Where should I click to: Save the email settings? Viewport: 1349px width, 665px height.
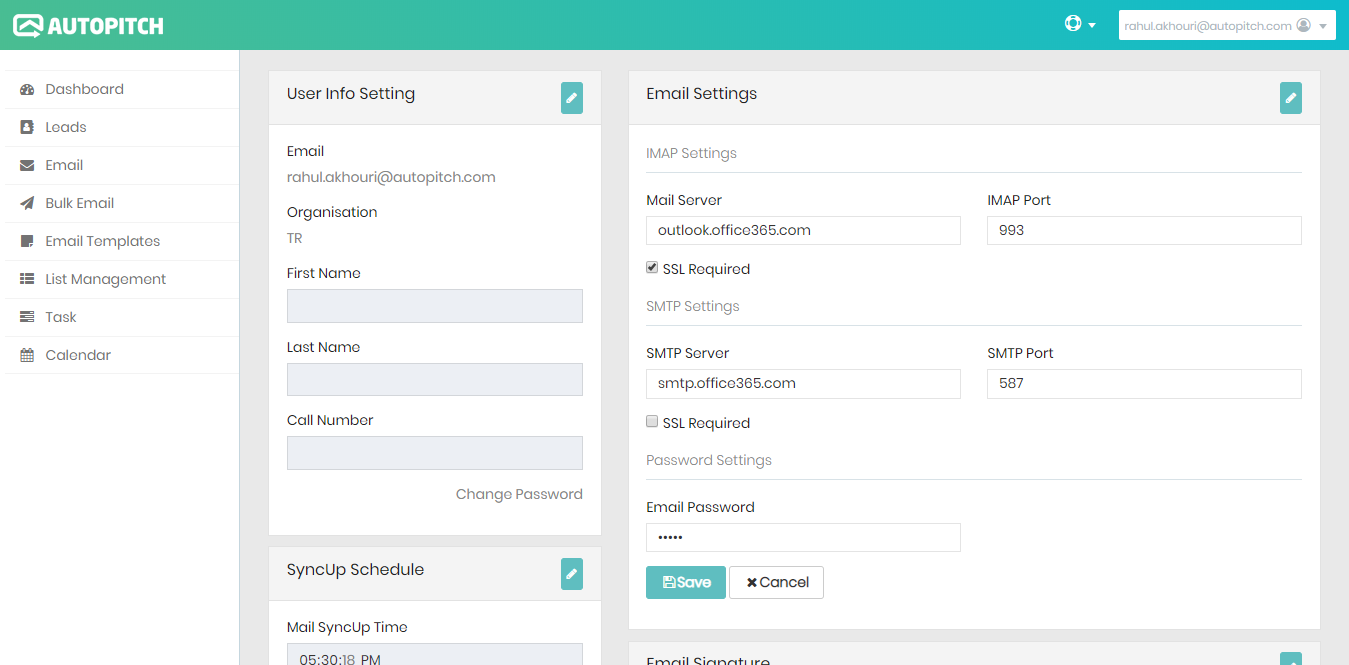(686, 583)
